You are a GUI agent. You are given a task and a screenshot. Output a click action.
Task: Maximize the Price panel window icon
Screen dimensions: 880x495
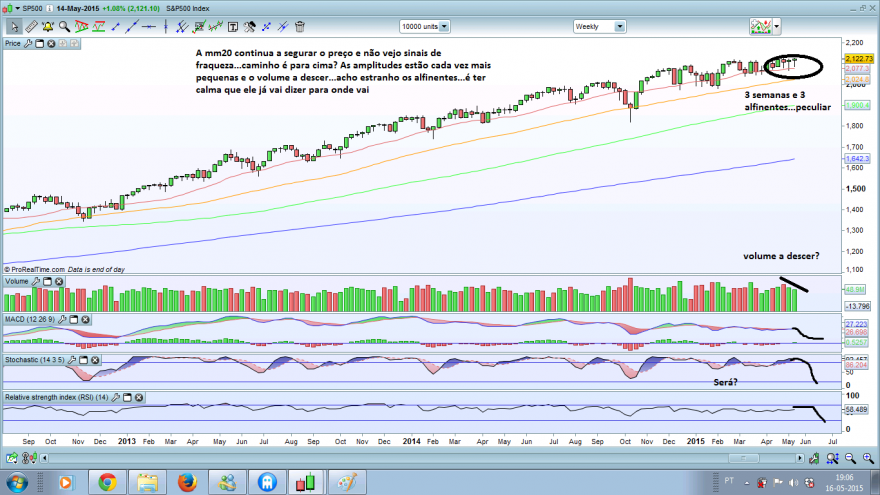(39, 43)
